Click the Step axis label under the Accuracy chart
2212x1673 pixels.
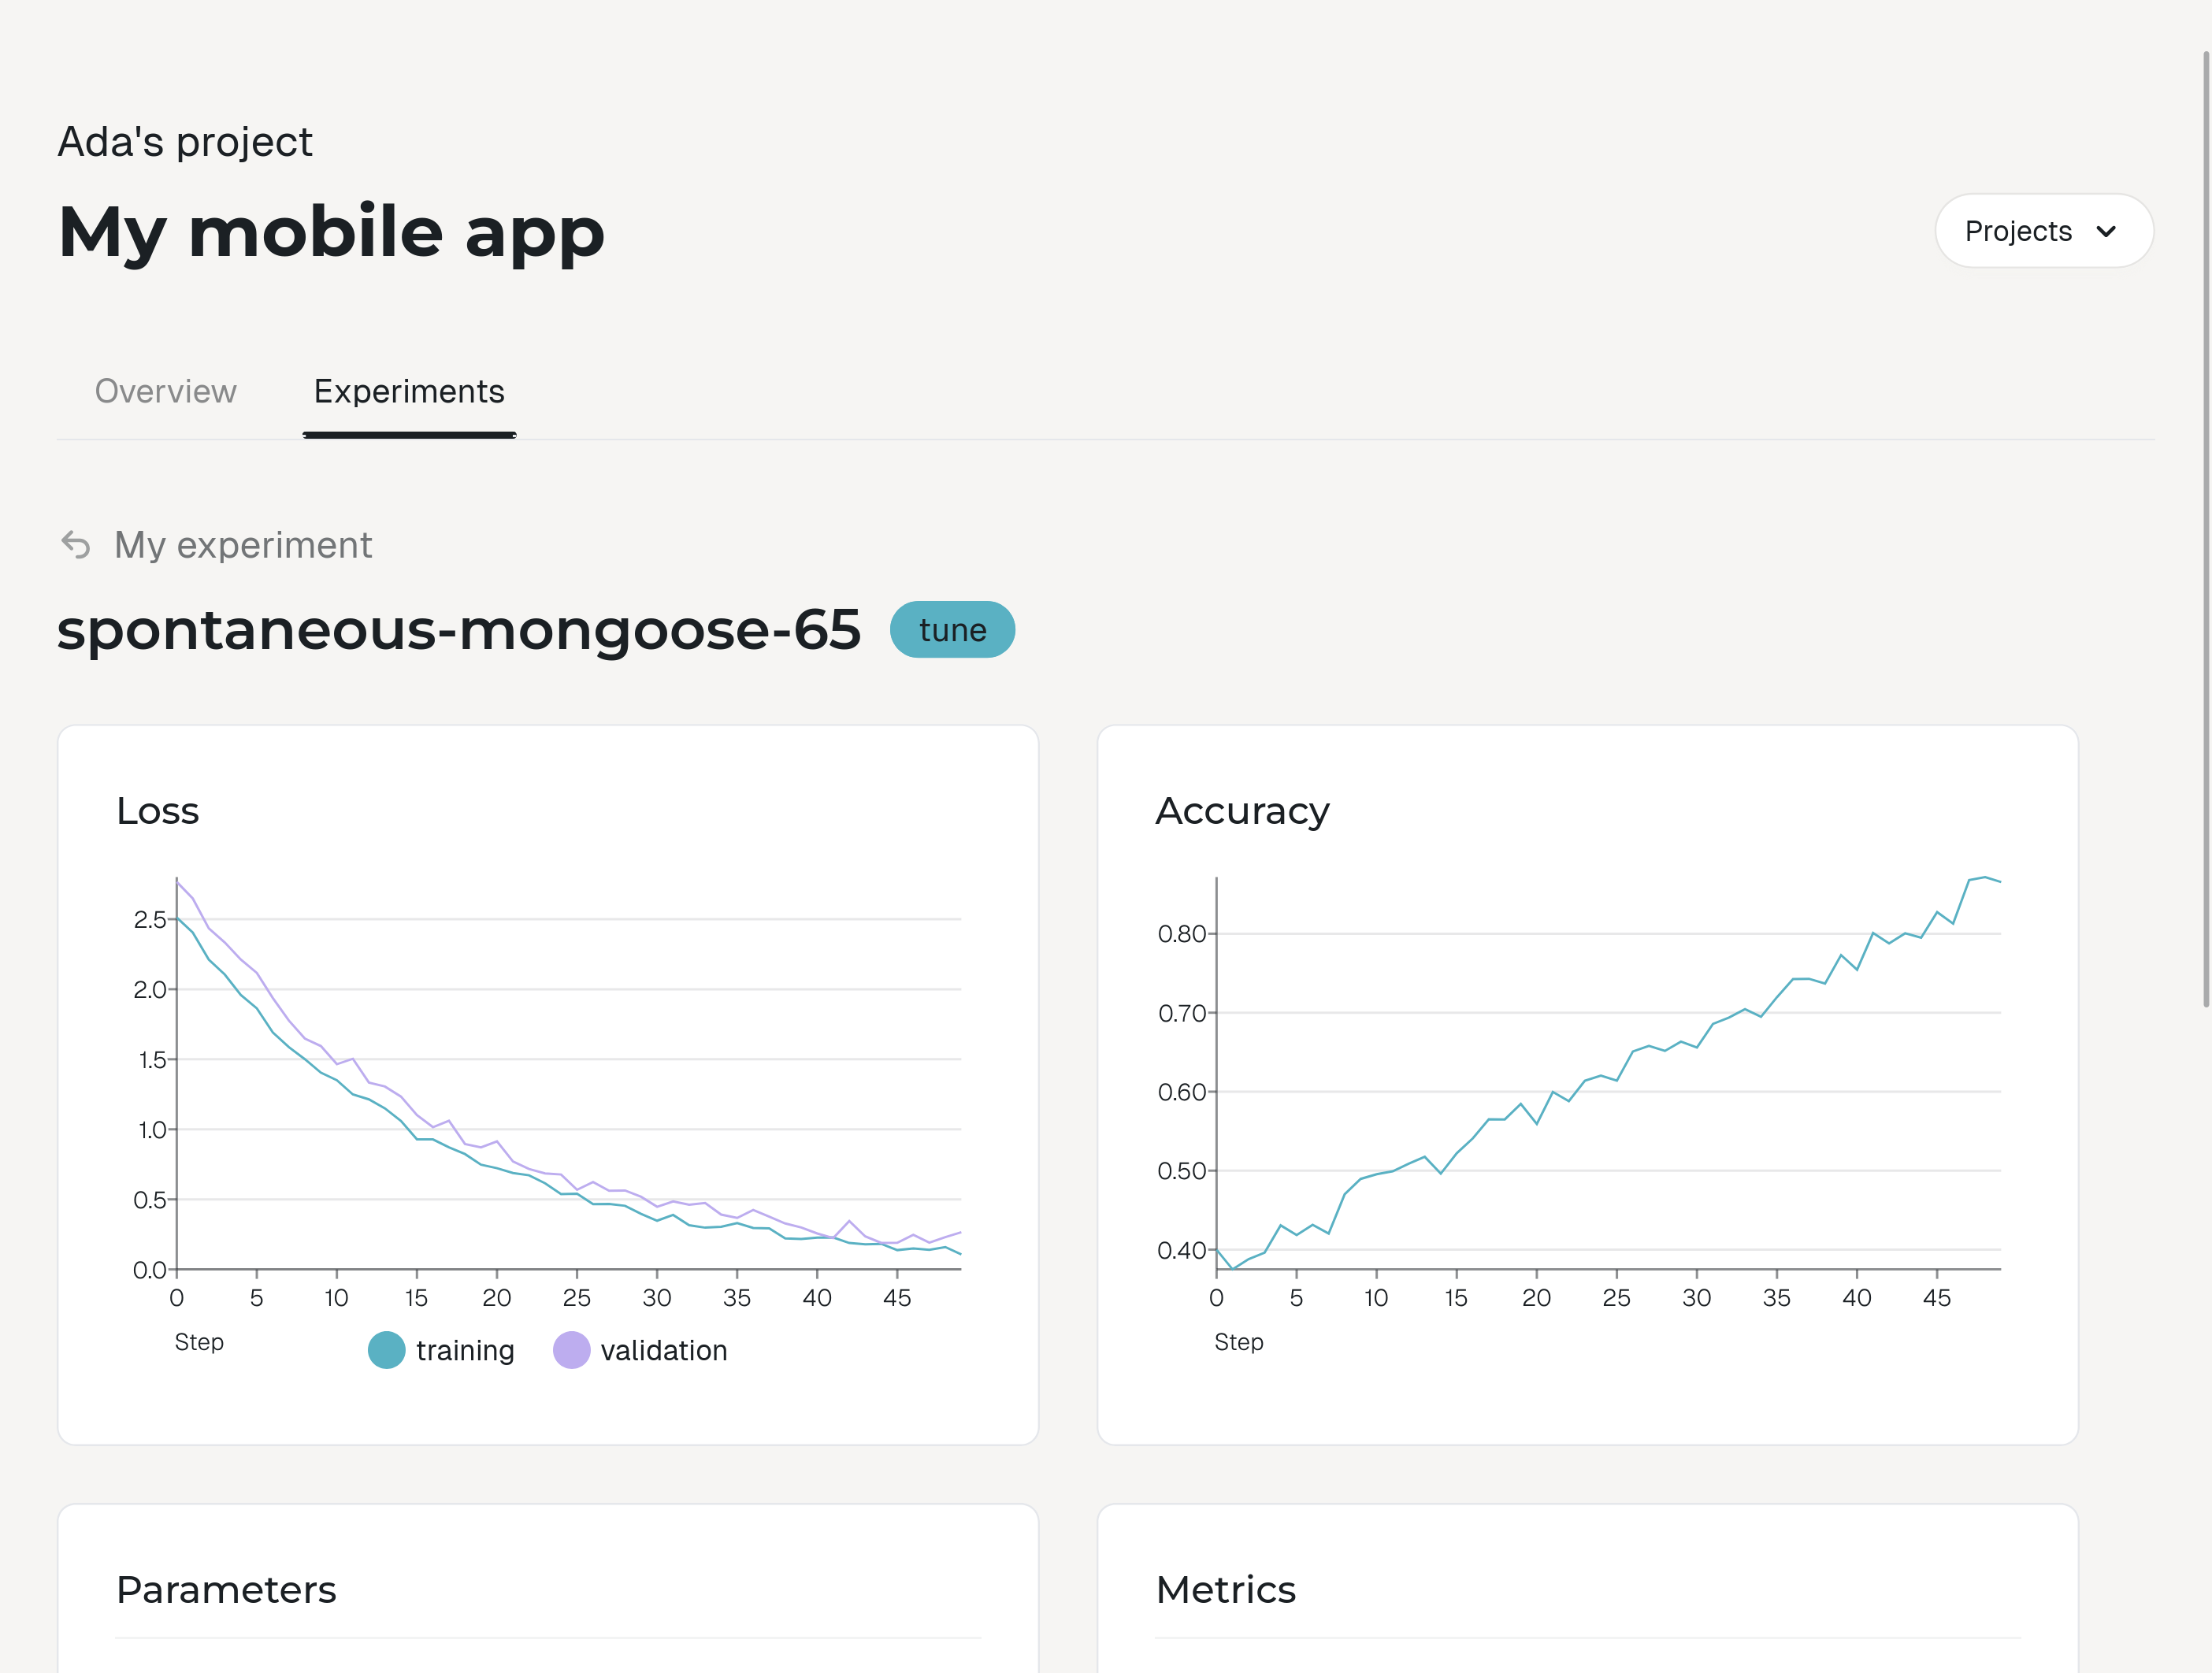pyautogui.click(x=1238, y=1342)
